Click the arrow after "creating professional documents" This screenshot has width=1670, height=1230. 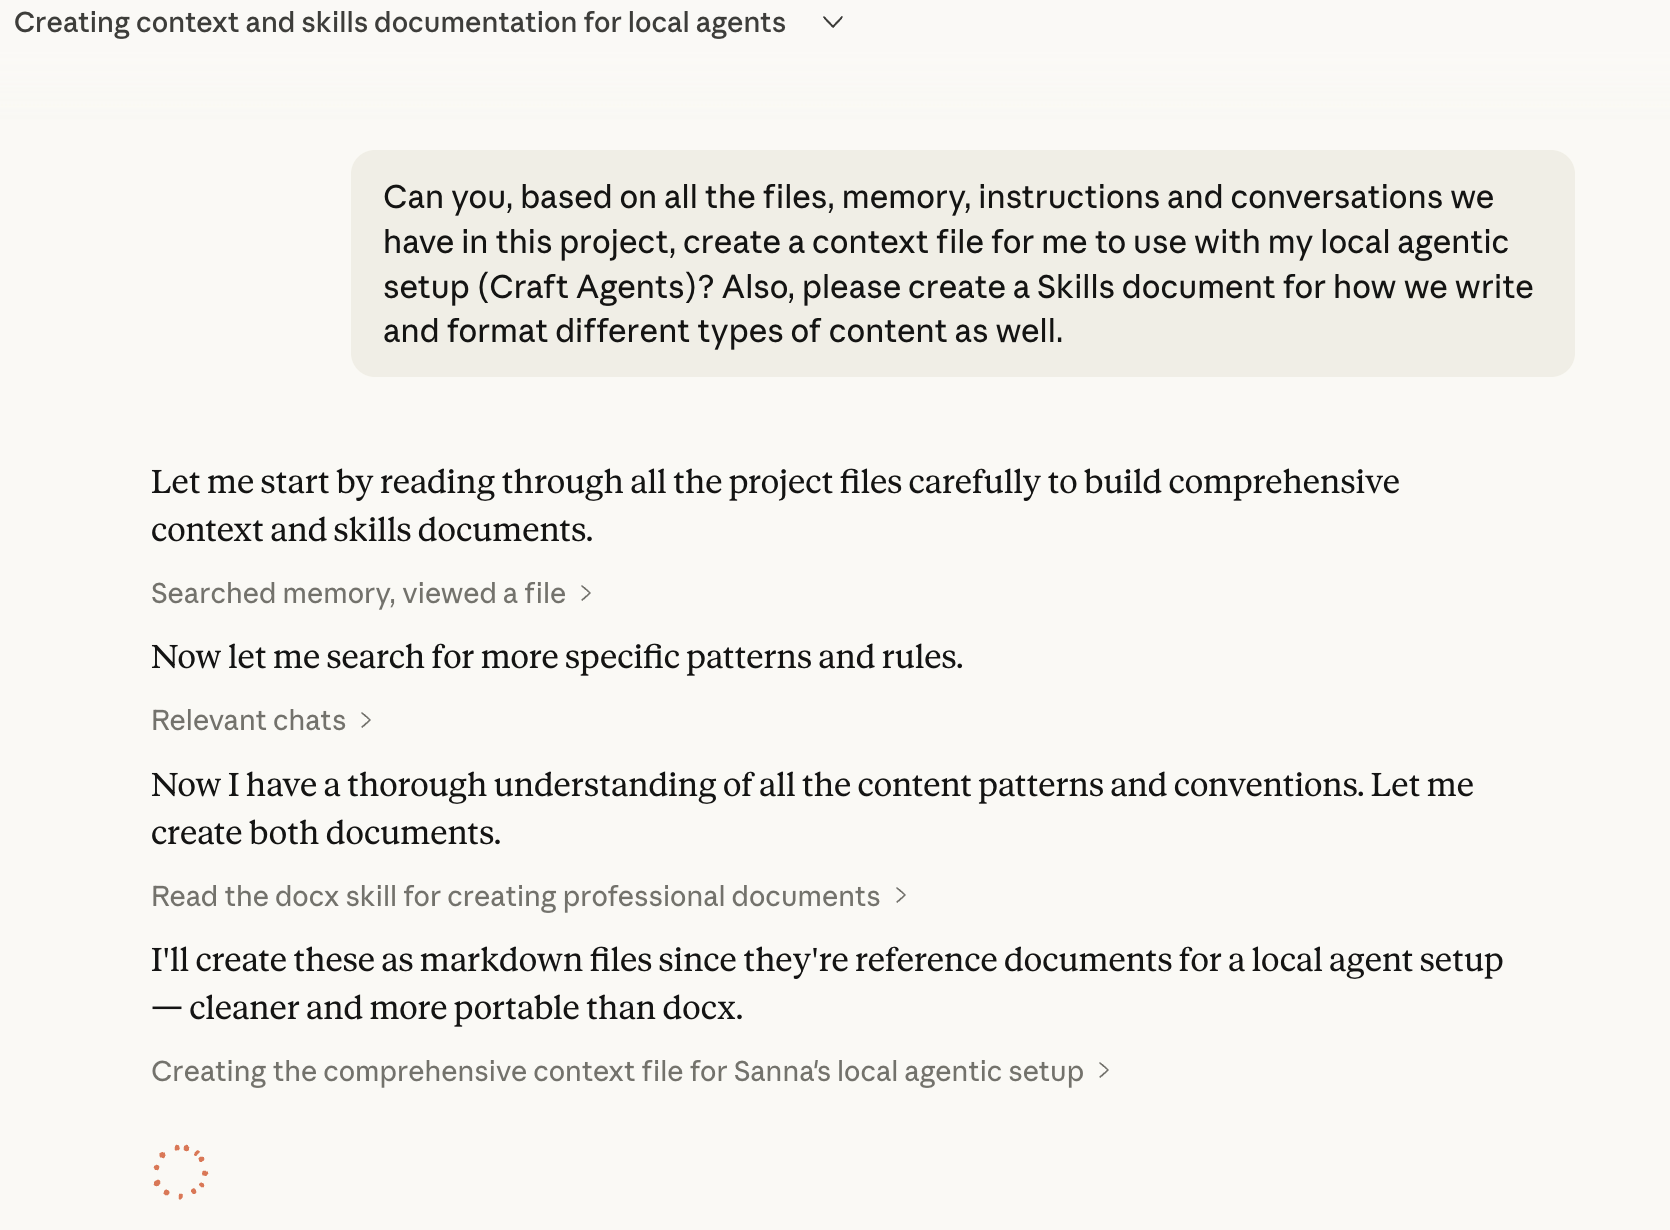(901, 896)
